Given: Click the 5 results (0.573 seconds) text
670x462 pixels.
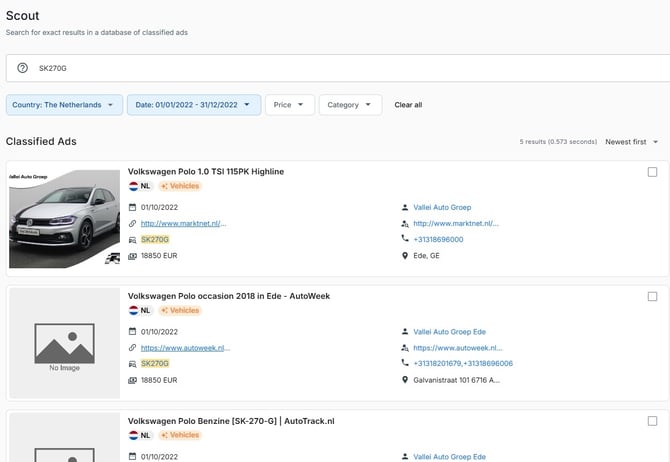Looking at the screenshot, I should 558,141.
